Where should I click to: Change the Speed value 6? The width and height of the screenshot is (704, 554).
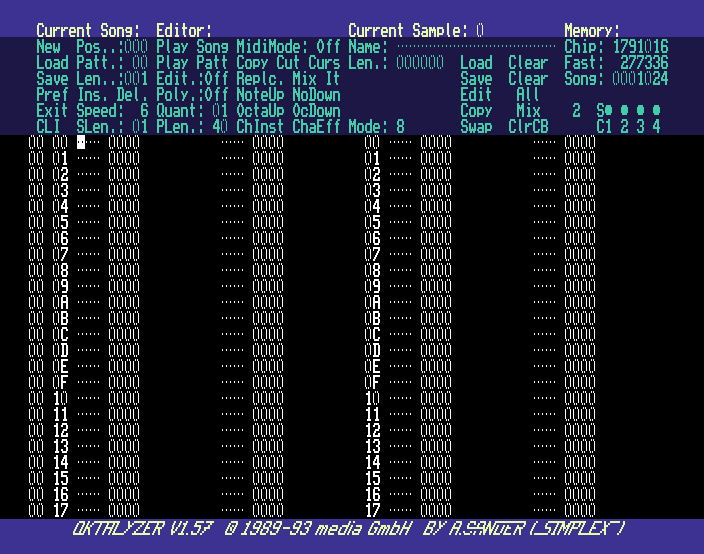(x=144, y=111)
